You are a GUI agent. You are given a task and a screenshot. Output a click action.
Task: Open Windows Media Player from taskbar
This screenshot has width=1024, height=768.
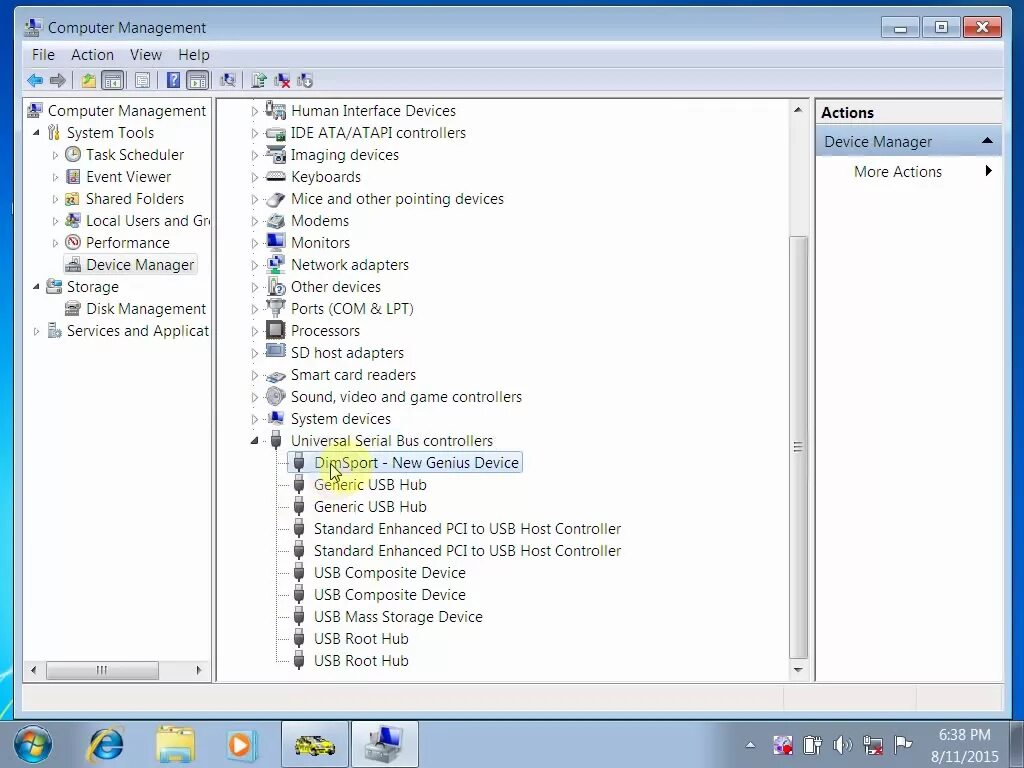coord(240,744)
